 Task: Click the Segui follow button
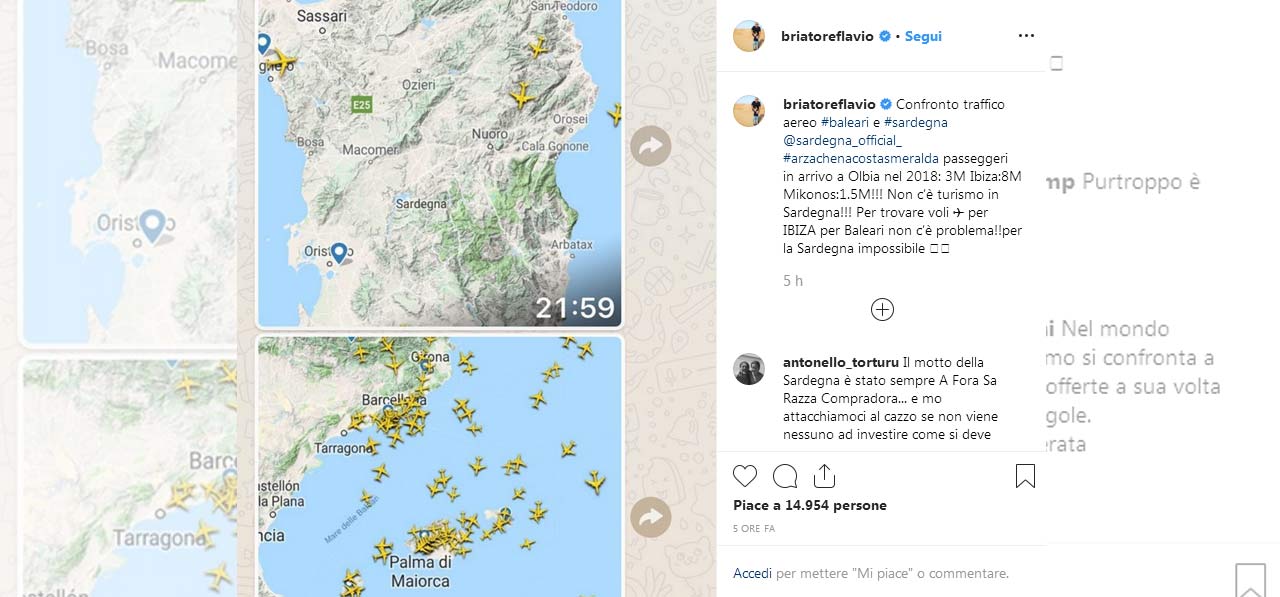pos(924,36)
